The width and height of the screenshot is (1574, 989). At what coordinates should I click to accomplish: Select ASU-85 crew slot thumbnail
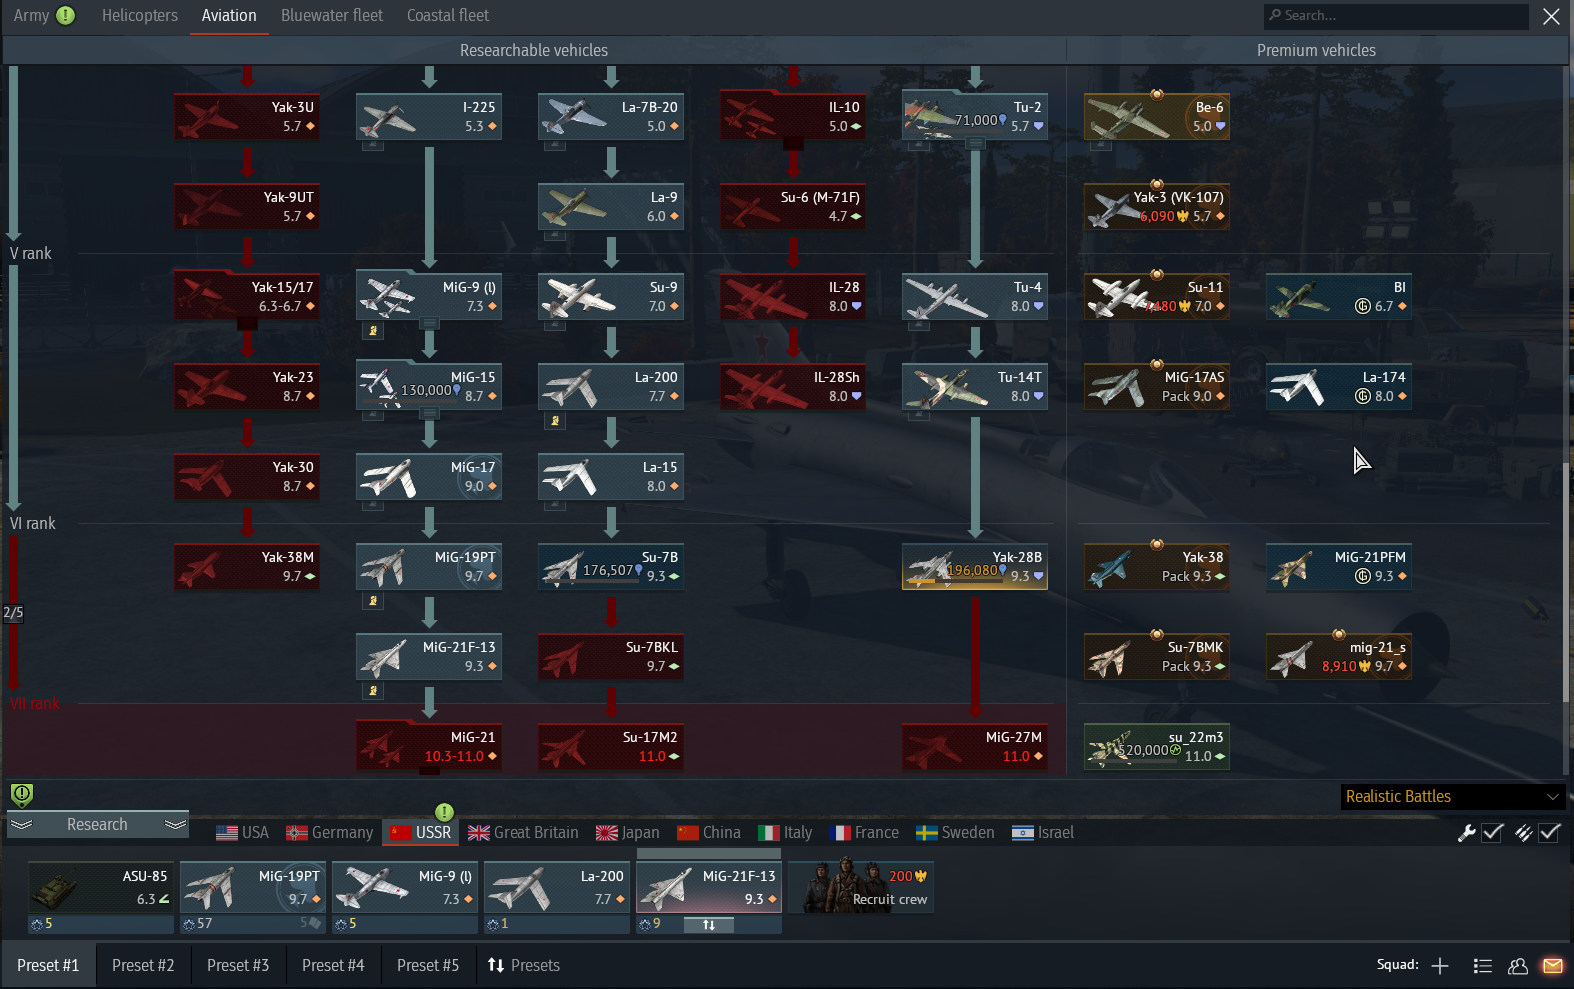[x=101, y=887]
